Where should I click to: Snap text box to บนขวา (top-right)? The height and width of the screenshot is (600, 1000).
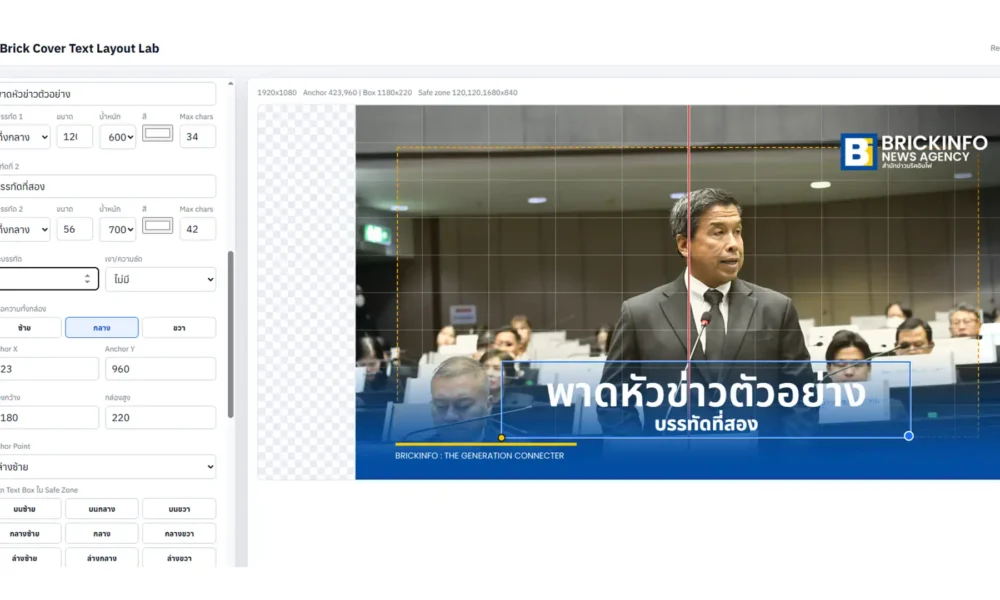coord(179,509)
